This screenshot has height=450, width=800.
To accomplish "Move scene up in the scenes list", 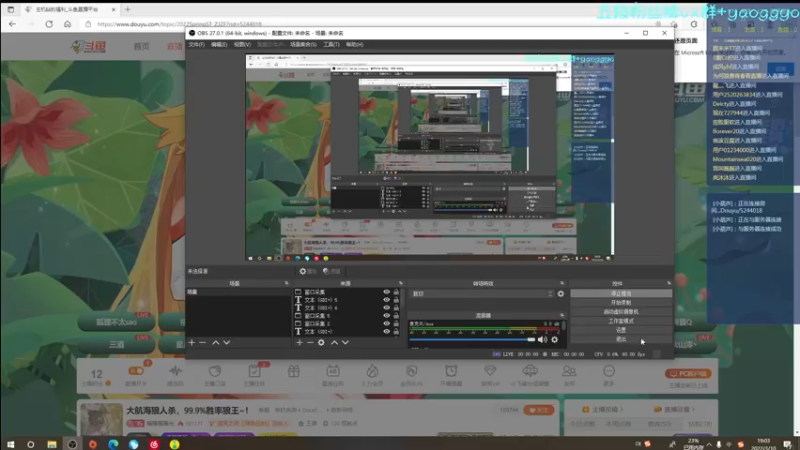I will coord(216,342).
